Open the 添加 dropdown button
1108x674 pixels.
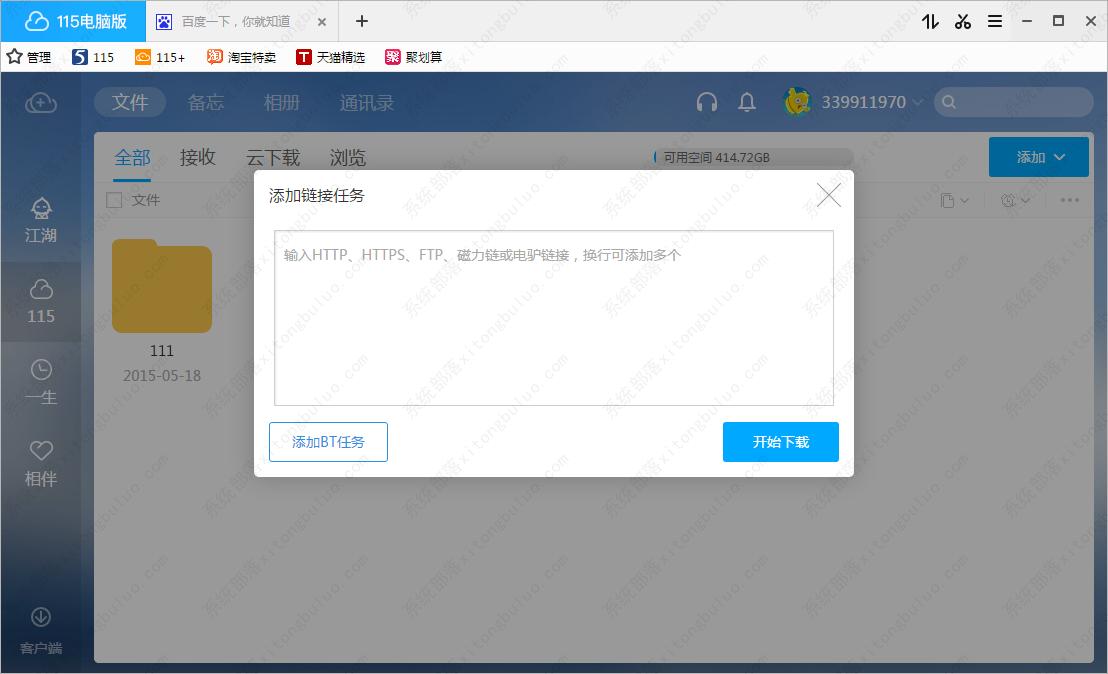[x=1038, y=157]
